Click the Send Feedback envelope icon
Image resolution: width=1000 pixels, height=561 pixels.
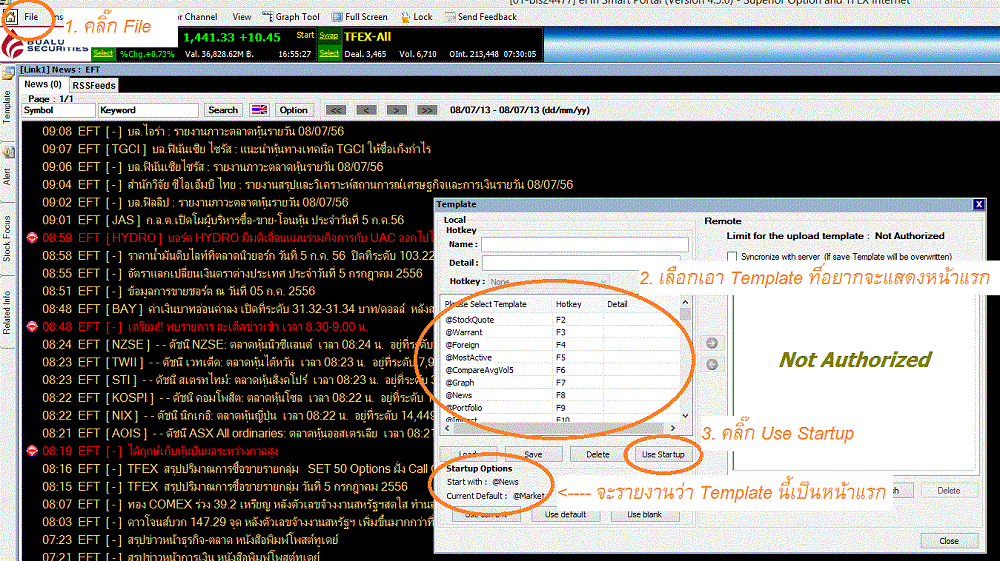click(x=450, y=17)
